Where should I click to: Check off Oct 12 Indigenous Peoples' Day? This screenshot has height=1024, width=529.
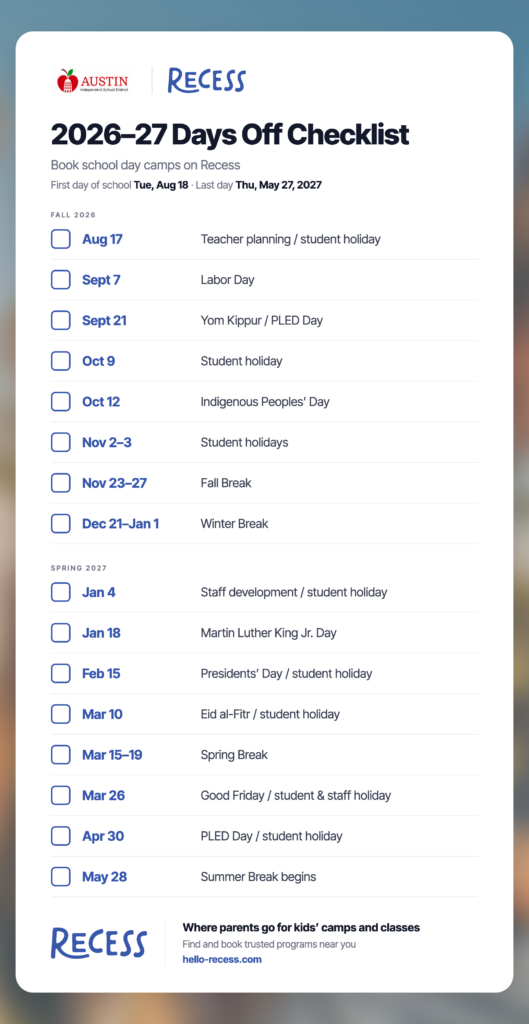[61, 402]
